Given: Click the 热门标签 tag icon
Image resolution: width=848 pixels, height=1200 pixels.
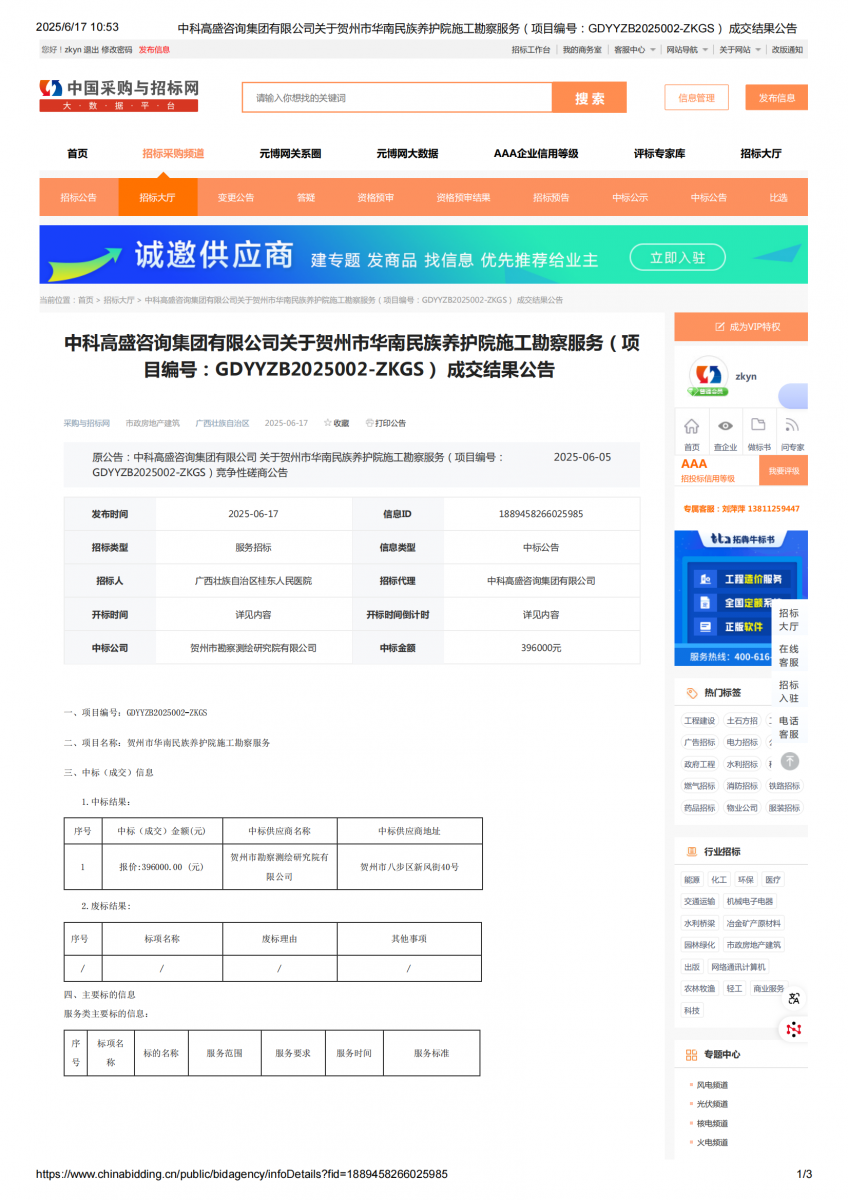Looking at the screenshot, I should pyautogui.click(x=692, y=693).
